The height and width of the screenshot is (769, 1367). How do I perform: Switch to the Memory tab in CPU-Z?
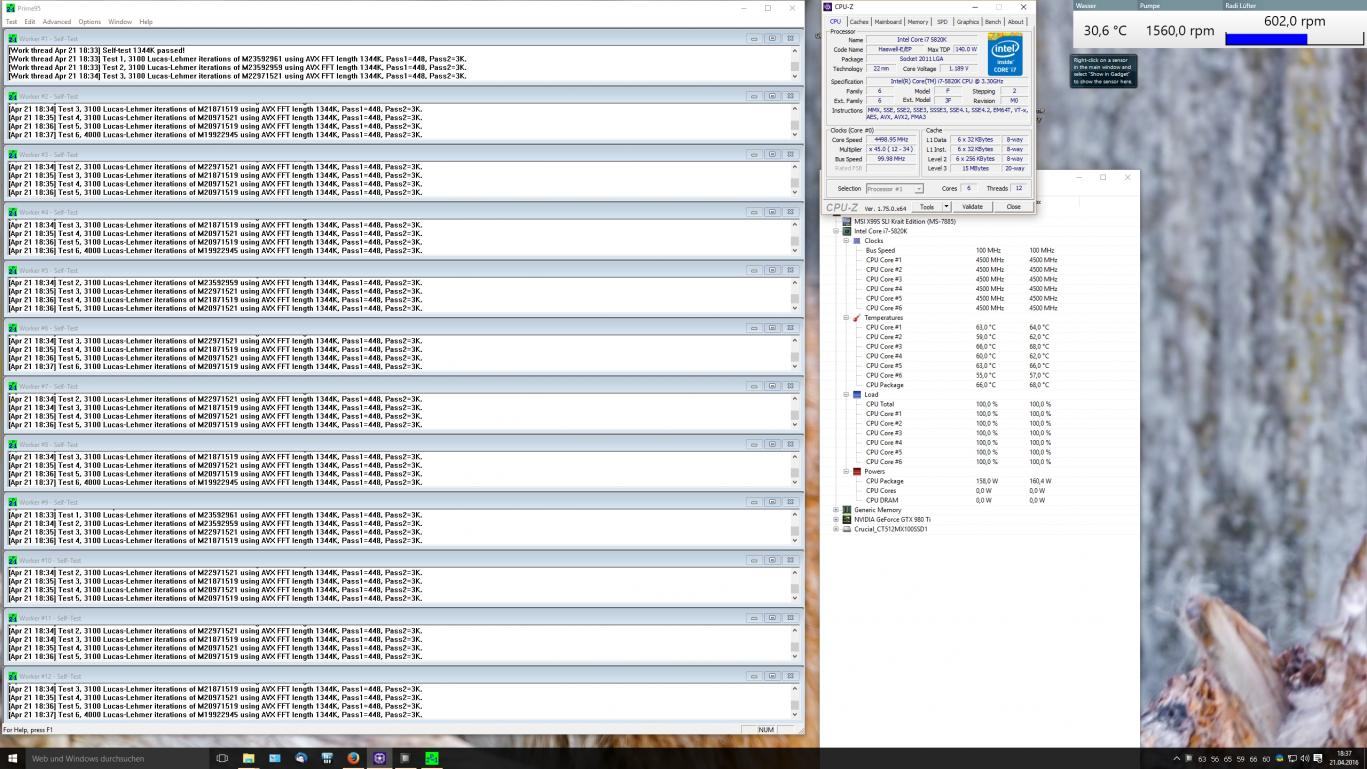point(918,21)
